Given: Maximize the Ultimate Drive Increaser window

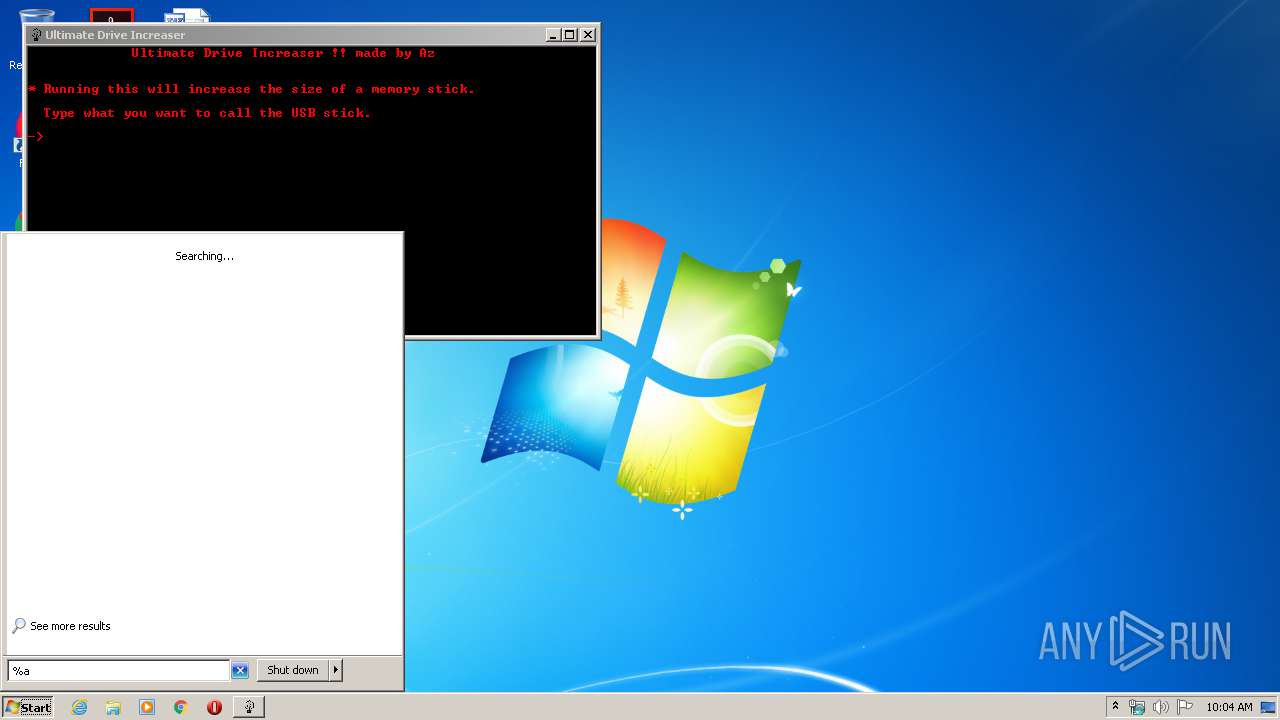Looking at the screenshot, I should pos(570,34).
